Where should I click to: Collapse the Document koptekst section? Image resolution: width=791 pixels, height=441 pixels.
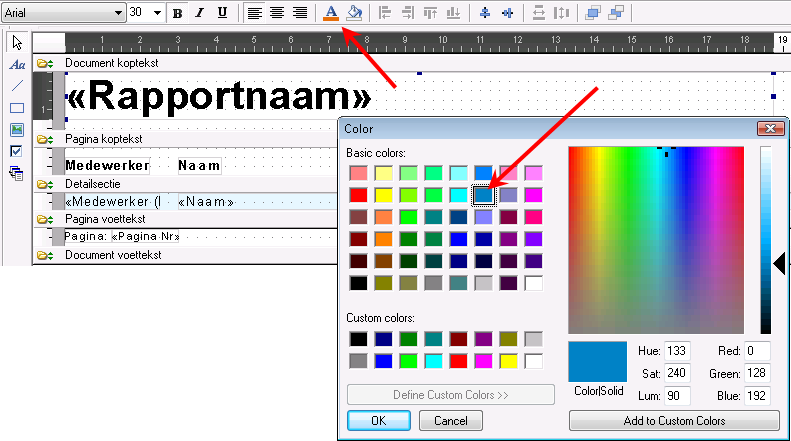45,64
